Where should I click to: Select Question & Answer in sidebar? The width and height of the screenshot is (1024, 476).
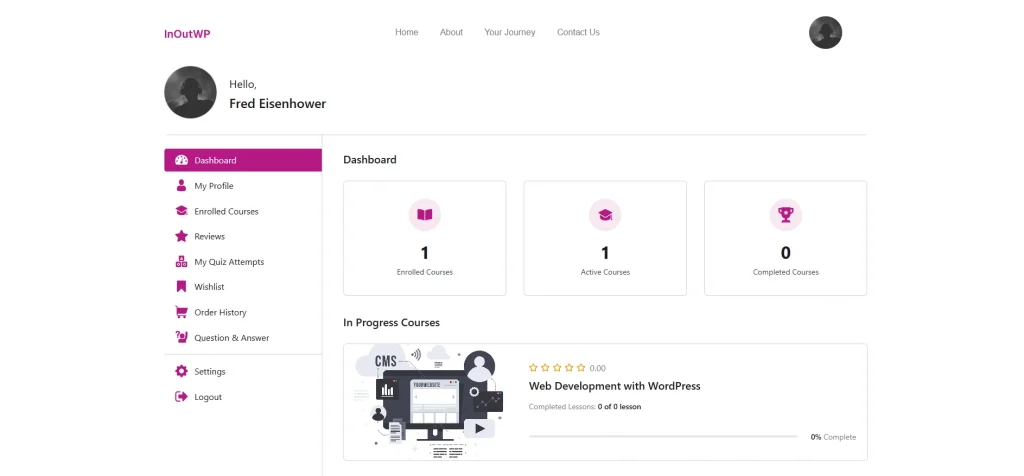point(231,338)
